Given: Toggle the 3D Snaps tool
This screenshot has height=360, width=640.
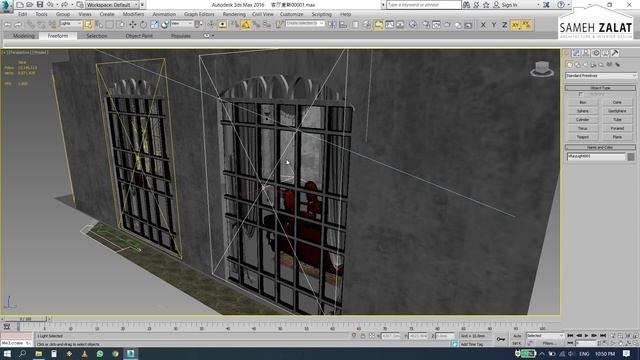Looking at the screenshot, I should 235,25.
